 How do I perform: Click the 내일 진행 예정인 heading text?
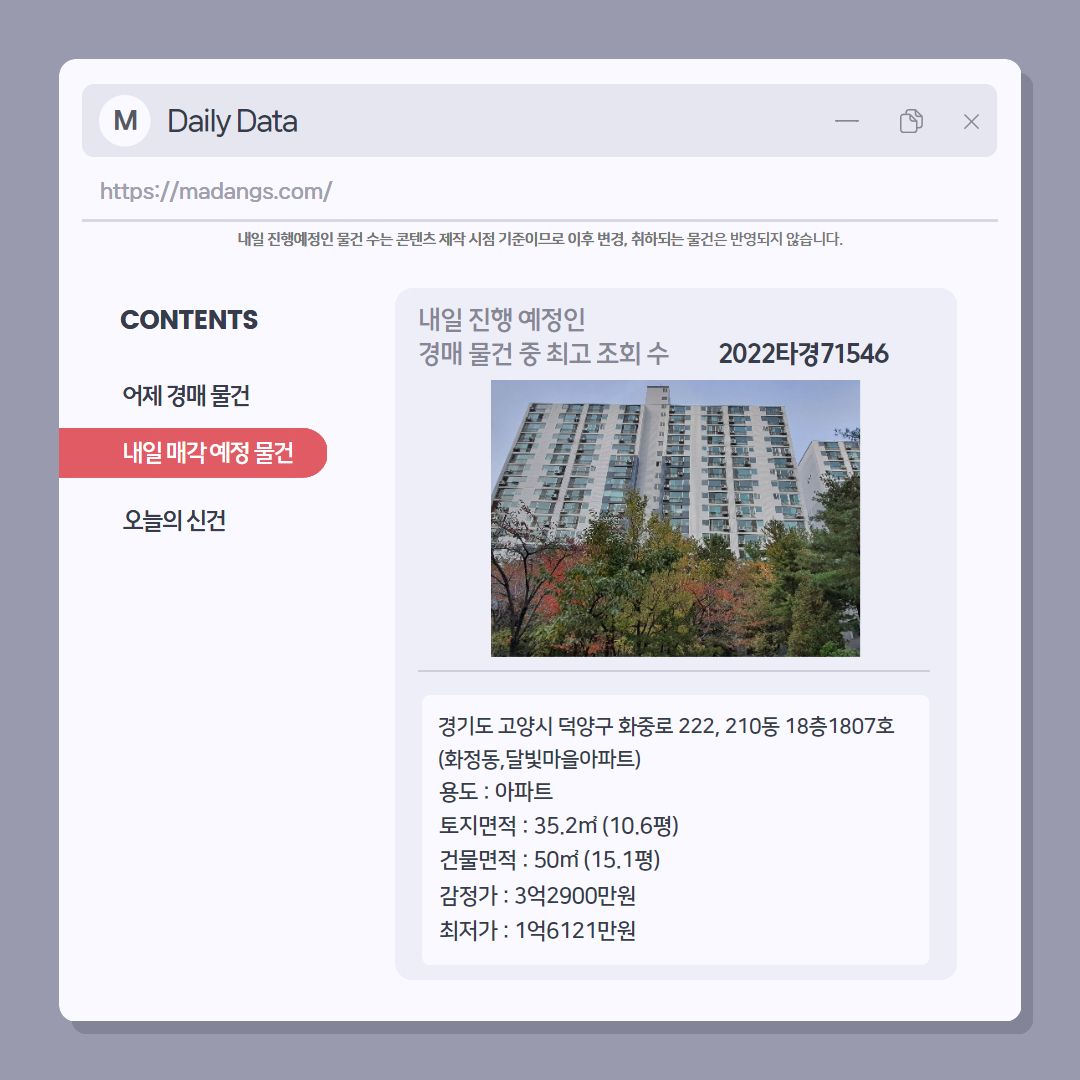501,319
